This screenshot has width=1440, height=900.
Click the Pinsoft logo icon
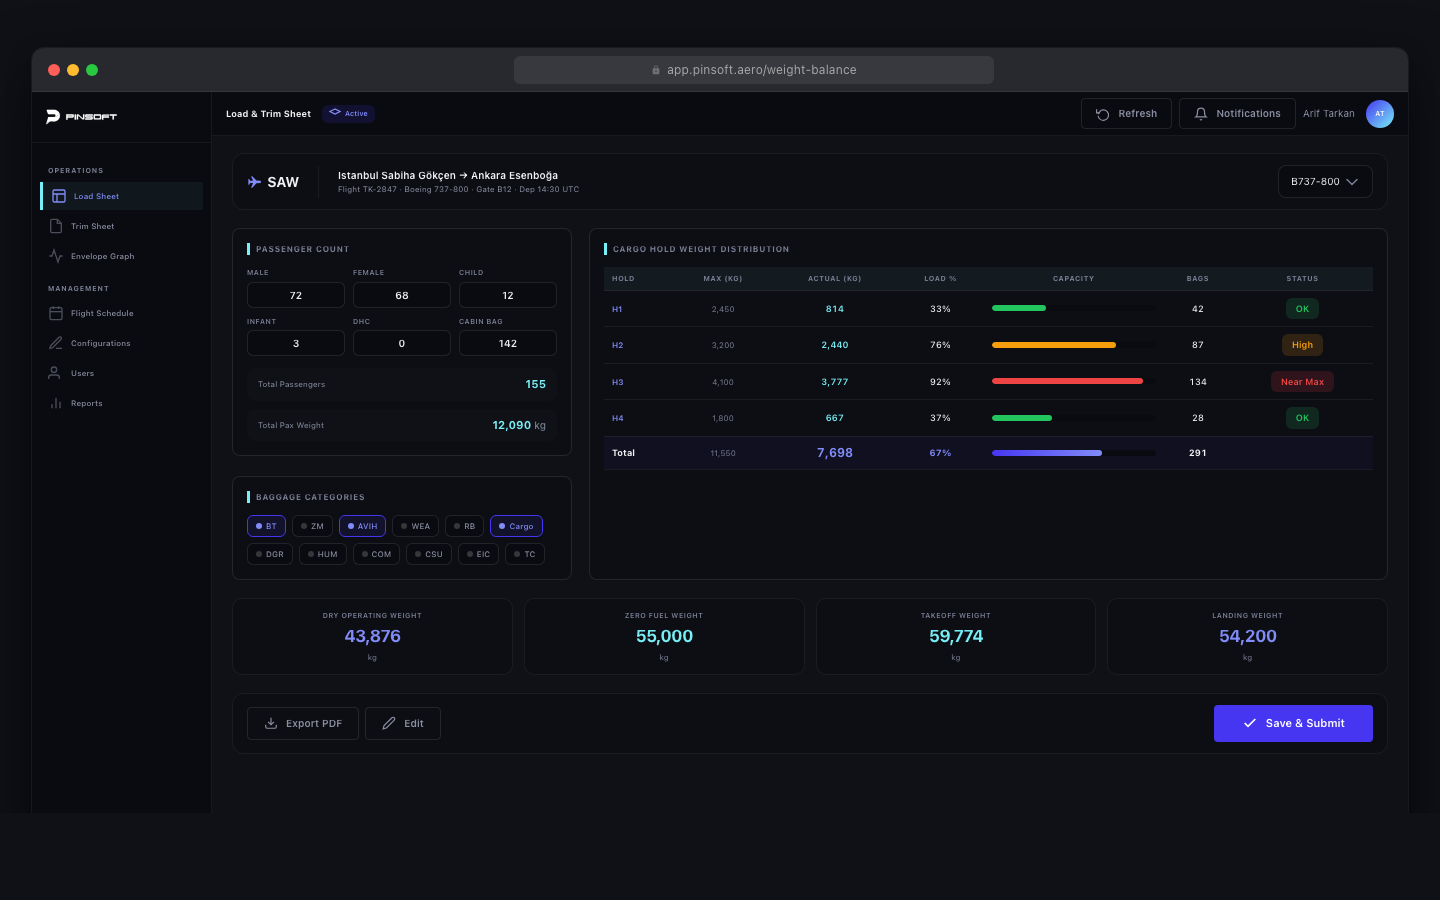53,117
